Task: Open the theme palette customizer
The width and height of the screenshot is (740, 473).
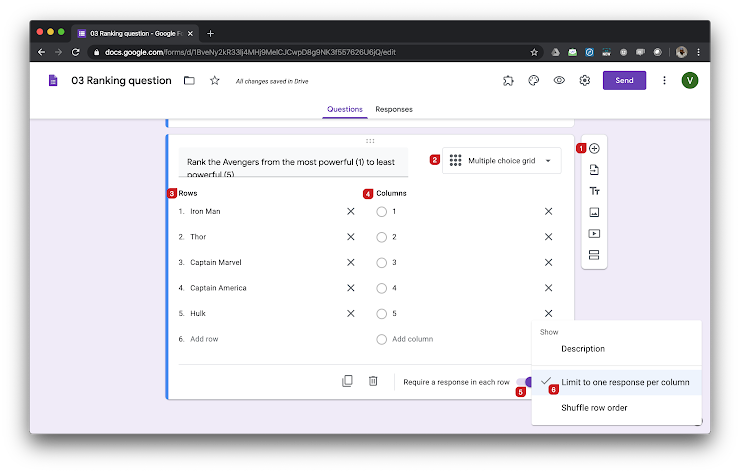Action: pyautogui.click(x=534, y=81)
